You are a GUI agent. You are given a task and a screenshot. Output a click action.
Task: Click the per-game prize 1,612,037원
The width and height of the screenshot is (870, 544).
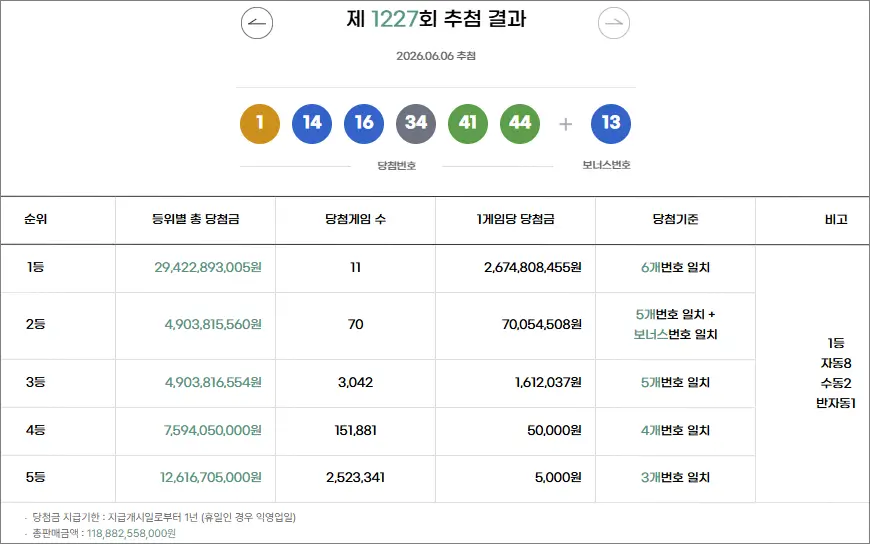click(x=548, y=382)
